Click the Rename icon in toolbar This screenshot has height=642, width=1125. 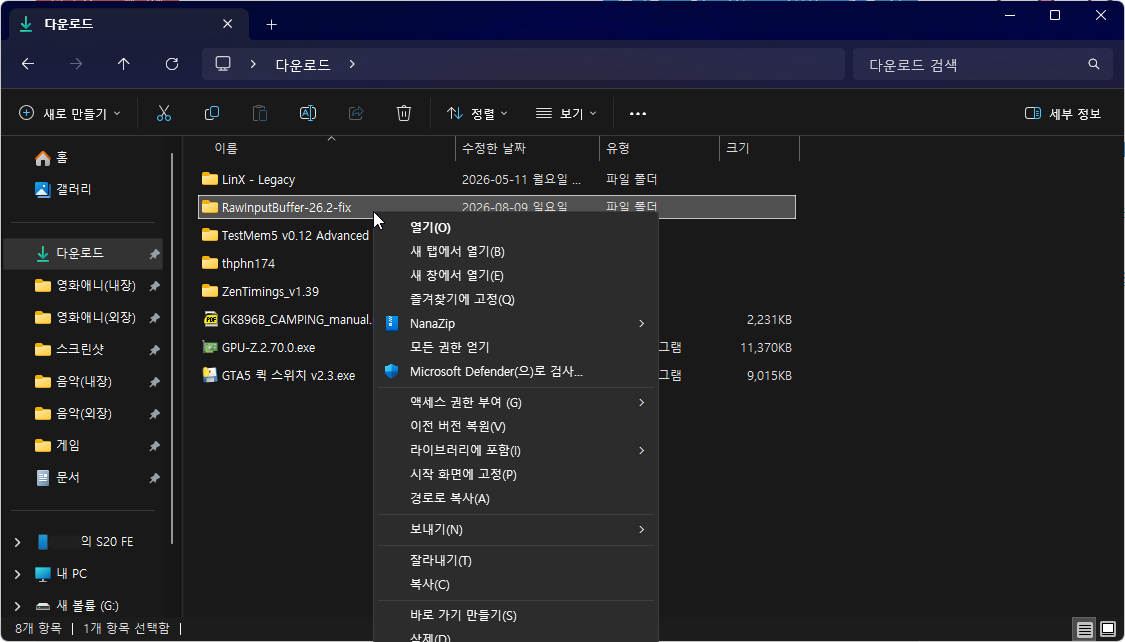pyautogui.click(x=308, y=113)
